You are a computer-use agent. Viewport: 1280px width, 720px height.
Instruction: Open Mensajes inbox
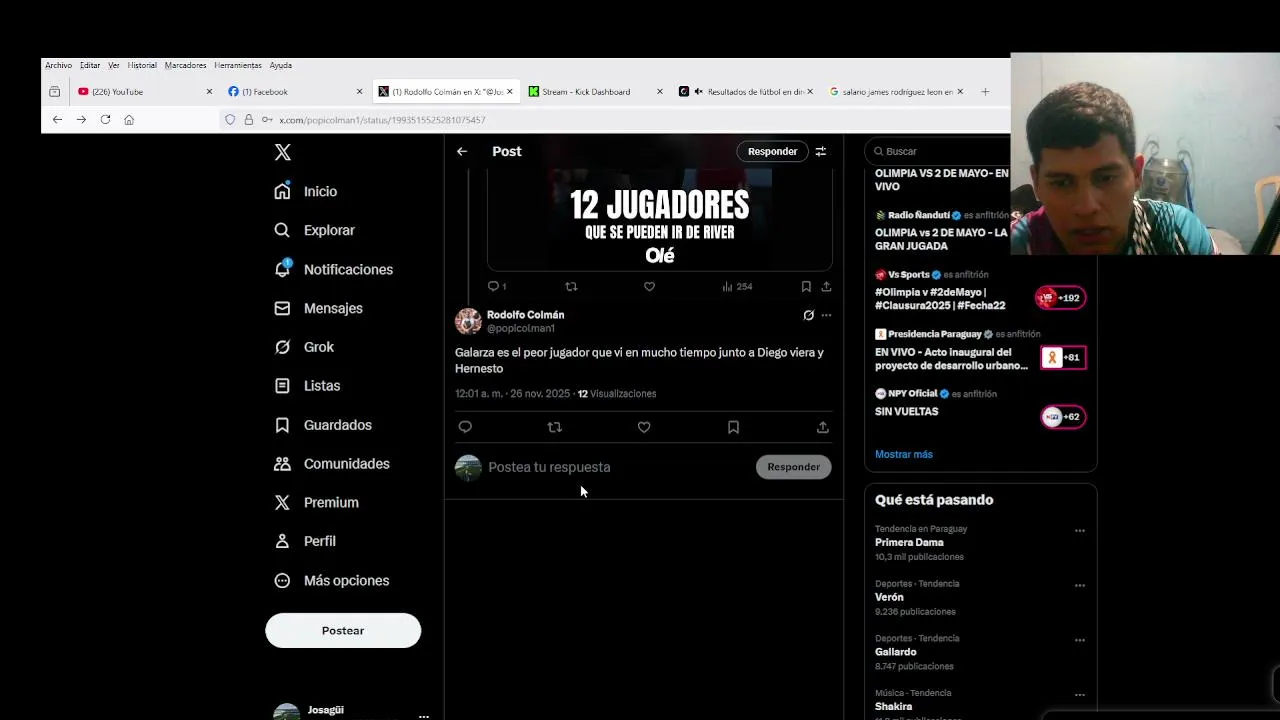pyautogui.click(x=319, y=308)
